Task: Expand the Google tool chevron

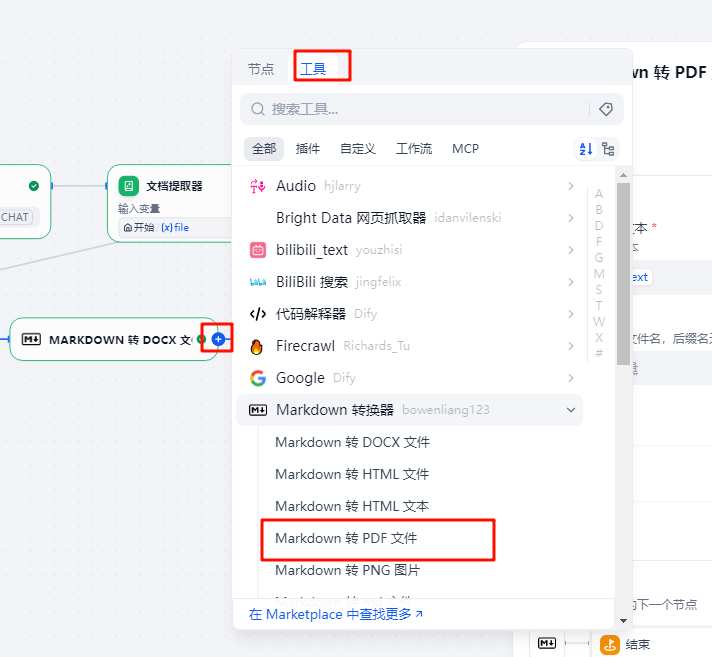Action: [571, 378]
